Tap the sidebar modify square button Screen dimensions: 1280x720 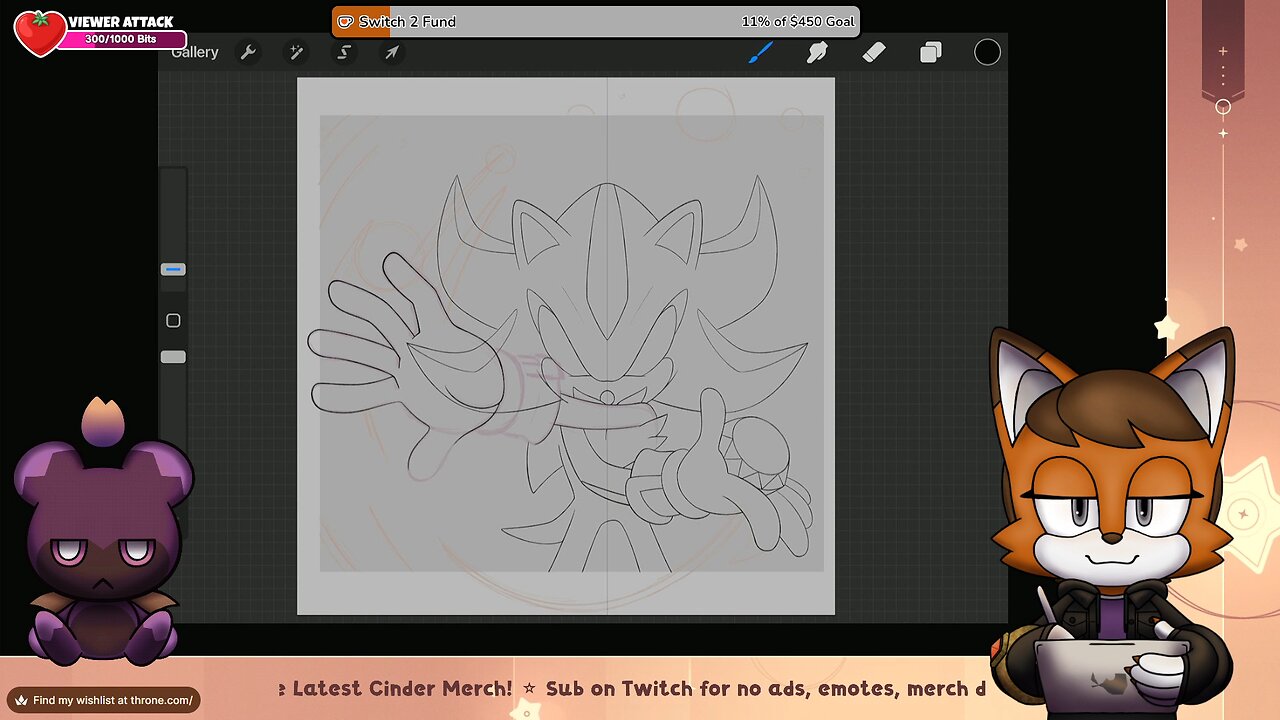tap(173, 320)
